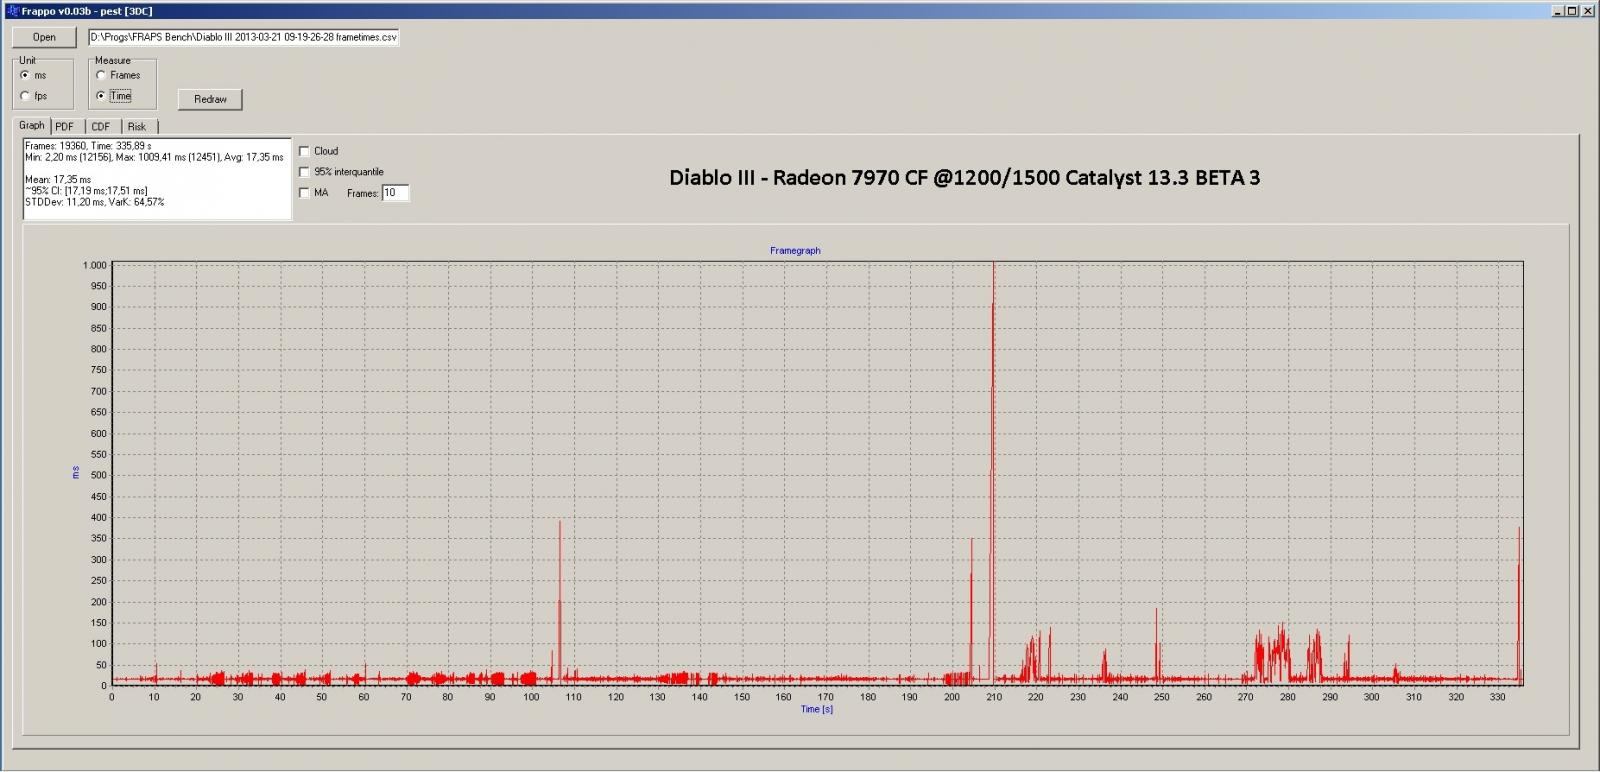
Task: Click the Diablo III Radeon 7970 CF heading
Action: pos(964,178)
